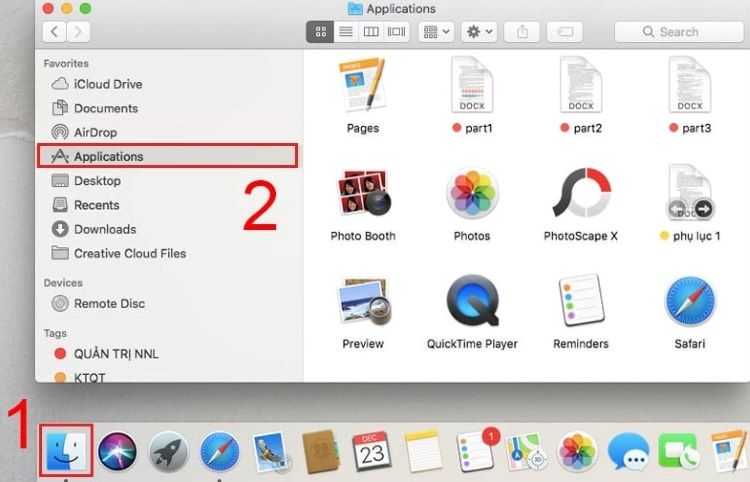
Task: Open FaceTime from the Dock
Action: click(679, 452)
